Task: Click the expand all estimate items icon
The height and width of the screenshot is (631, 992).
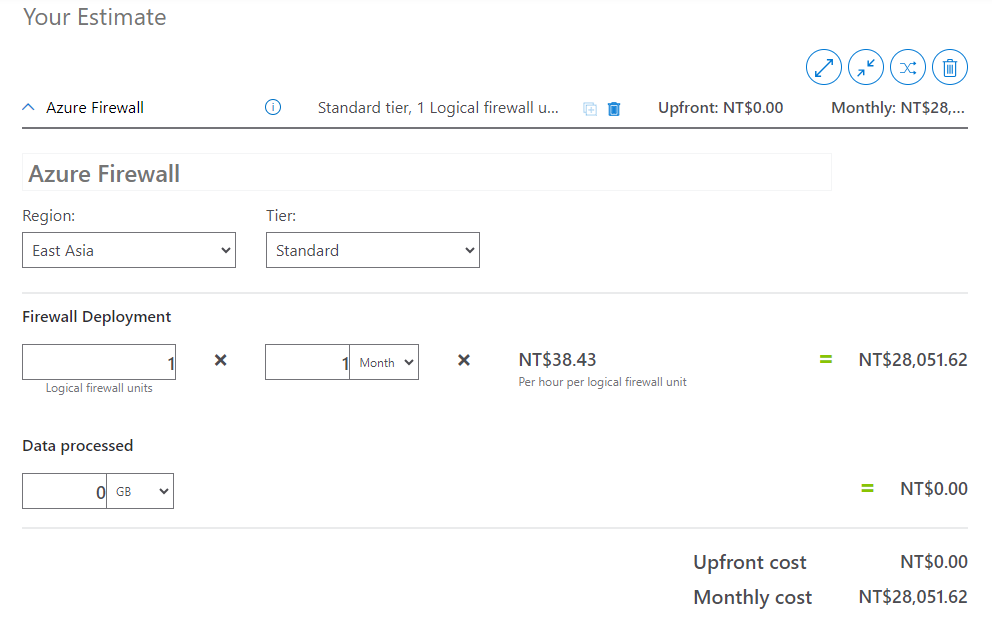Action: 824,67
